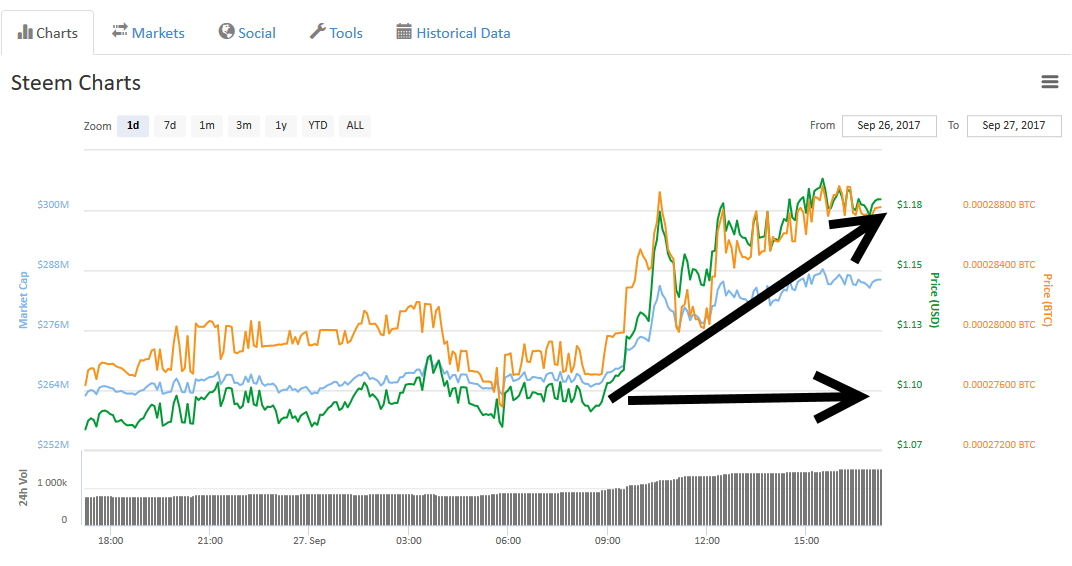The image size is (1072, 566).
Task: Switch to the Markets tab
Action: pos(148,33)
